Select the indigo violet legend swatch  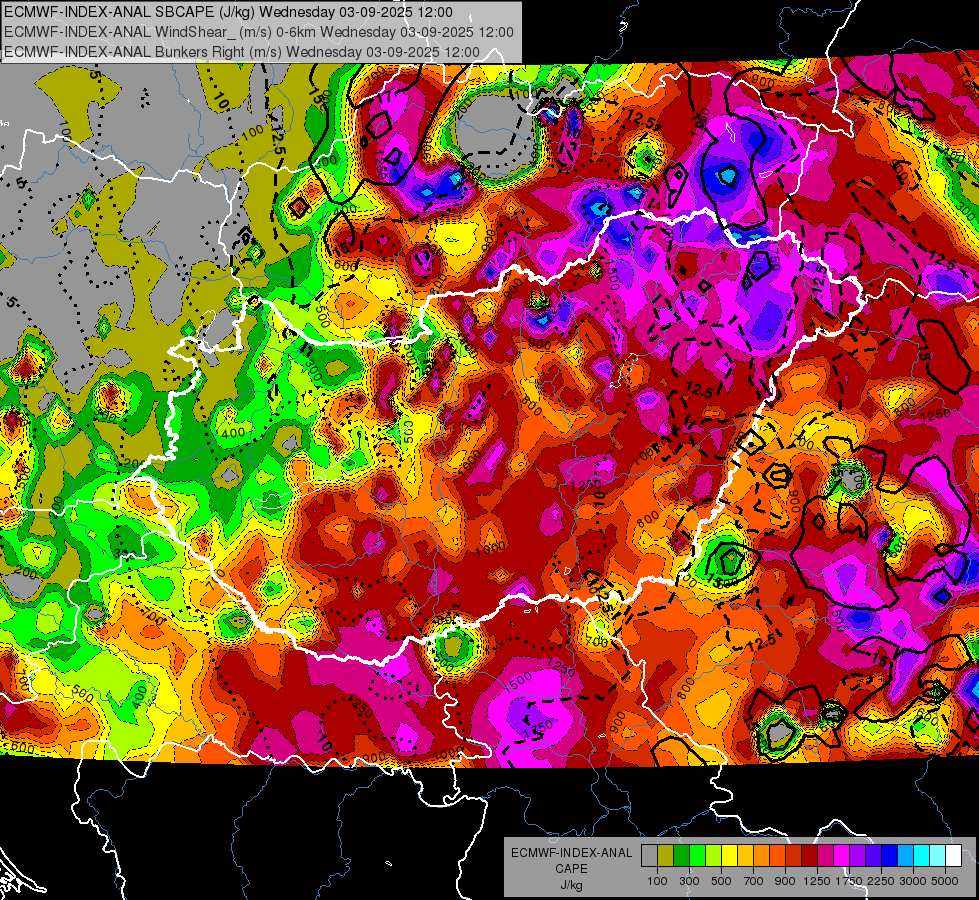point(873,856)
